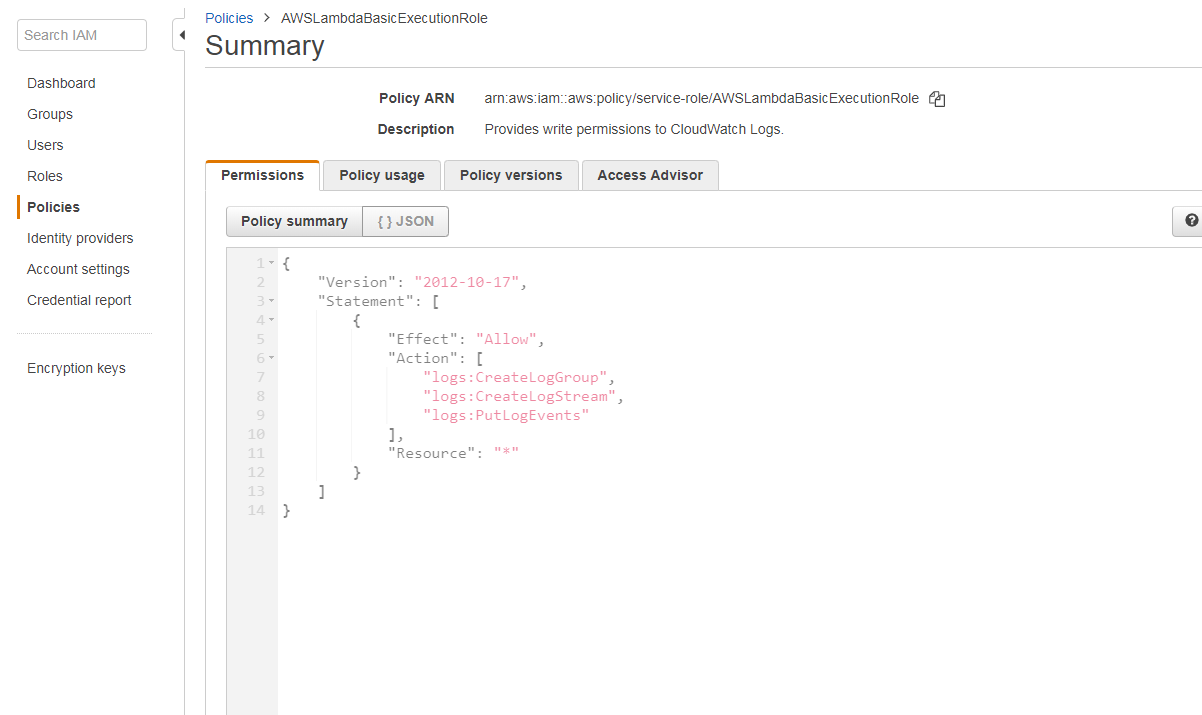Click the "Resource" key in JSON
Image resolution: width=1202 pixels, height=715 pixels.
[x=432, y=453]
